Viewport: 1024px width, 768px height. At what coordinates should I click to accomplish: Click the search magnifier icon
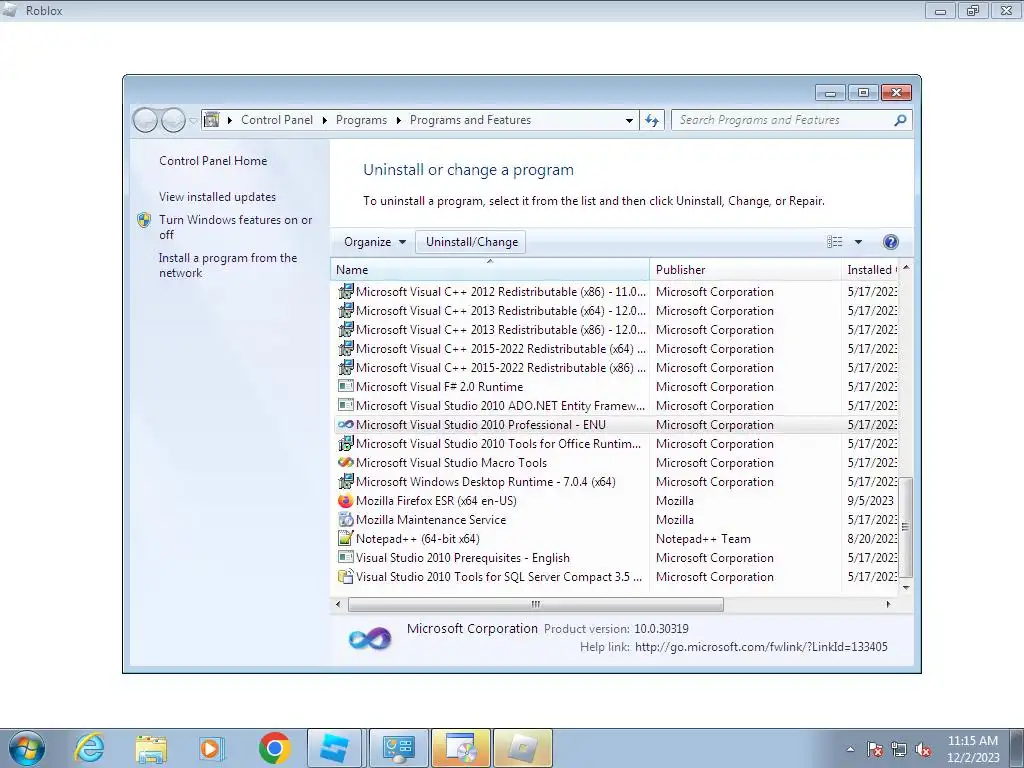(x=900, y=120)
